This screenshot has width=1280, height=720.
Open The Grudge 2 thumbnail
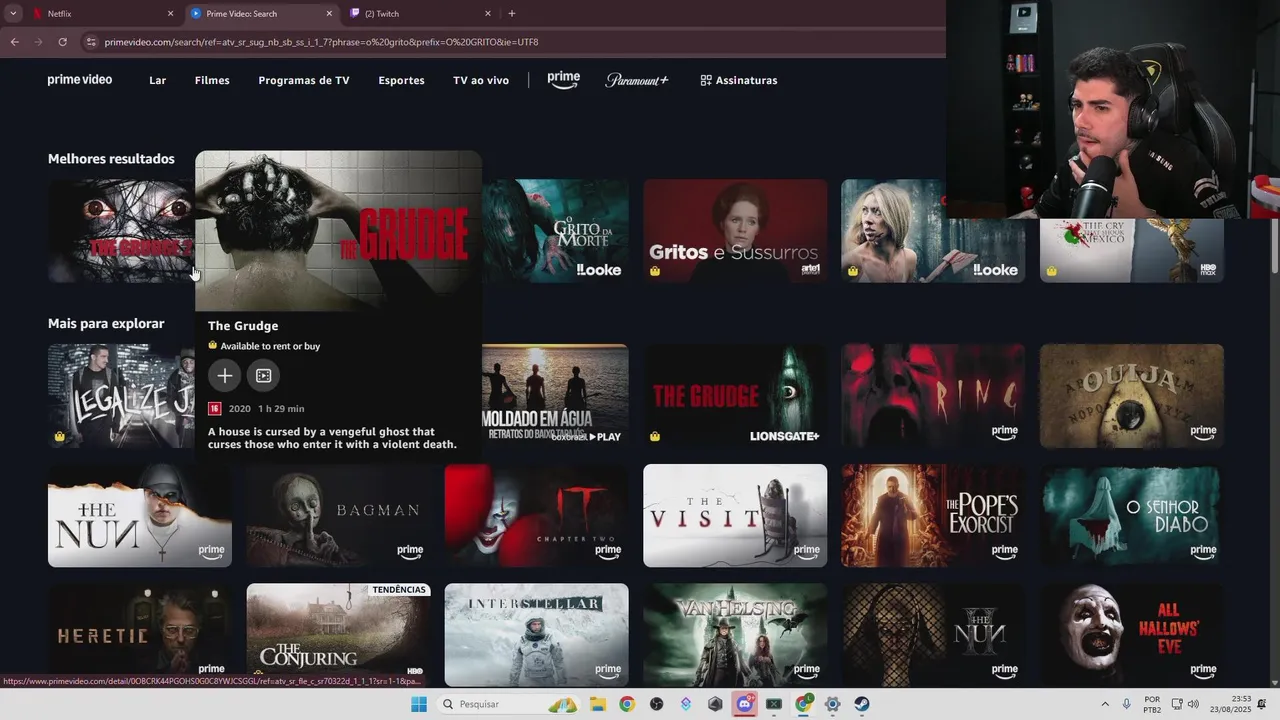tap(121, 231)
